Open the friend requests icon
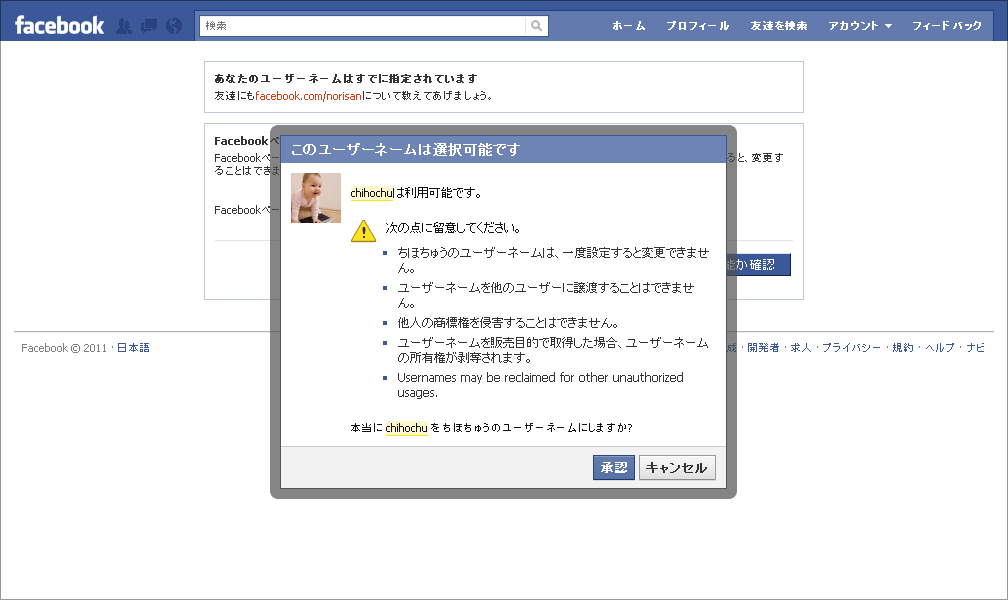Image resolution: width=1008 pixels, height=600 pixels. [x=124, y=26]
